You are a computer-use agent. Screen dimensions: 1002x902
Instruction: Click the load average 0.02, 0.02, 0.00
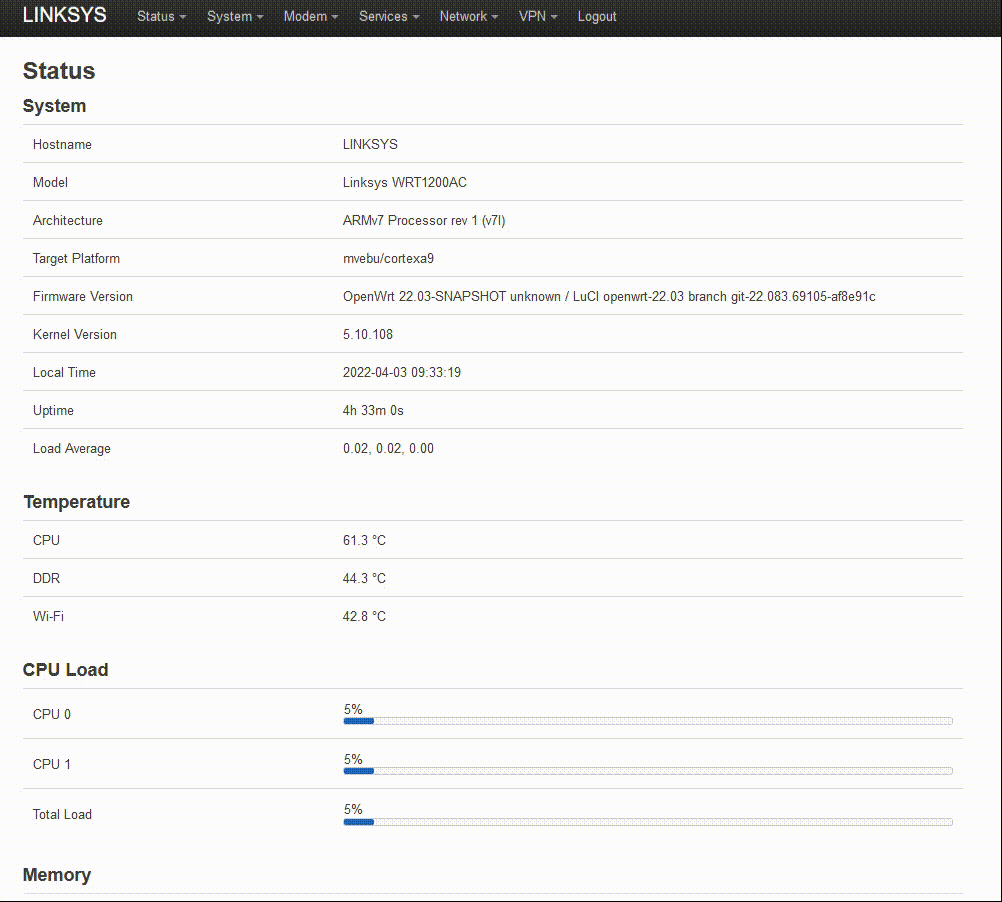point(388,448)
